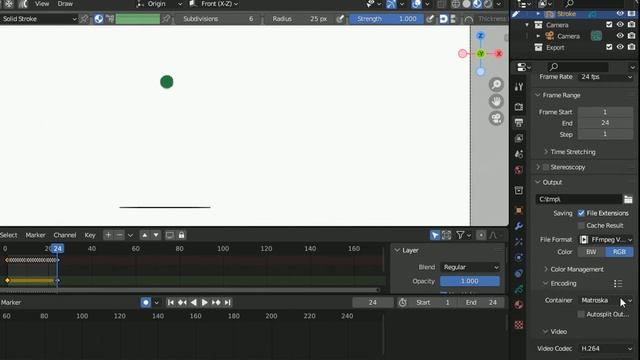Enable the Autosplit Output checkbox

(x=581, y=314)
